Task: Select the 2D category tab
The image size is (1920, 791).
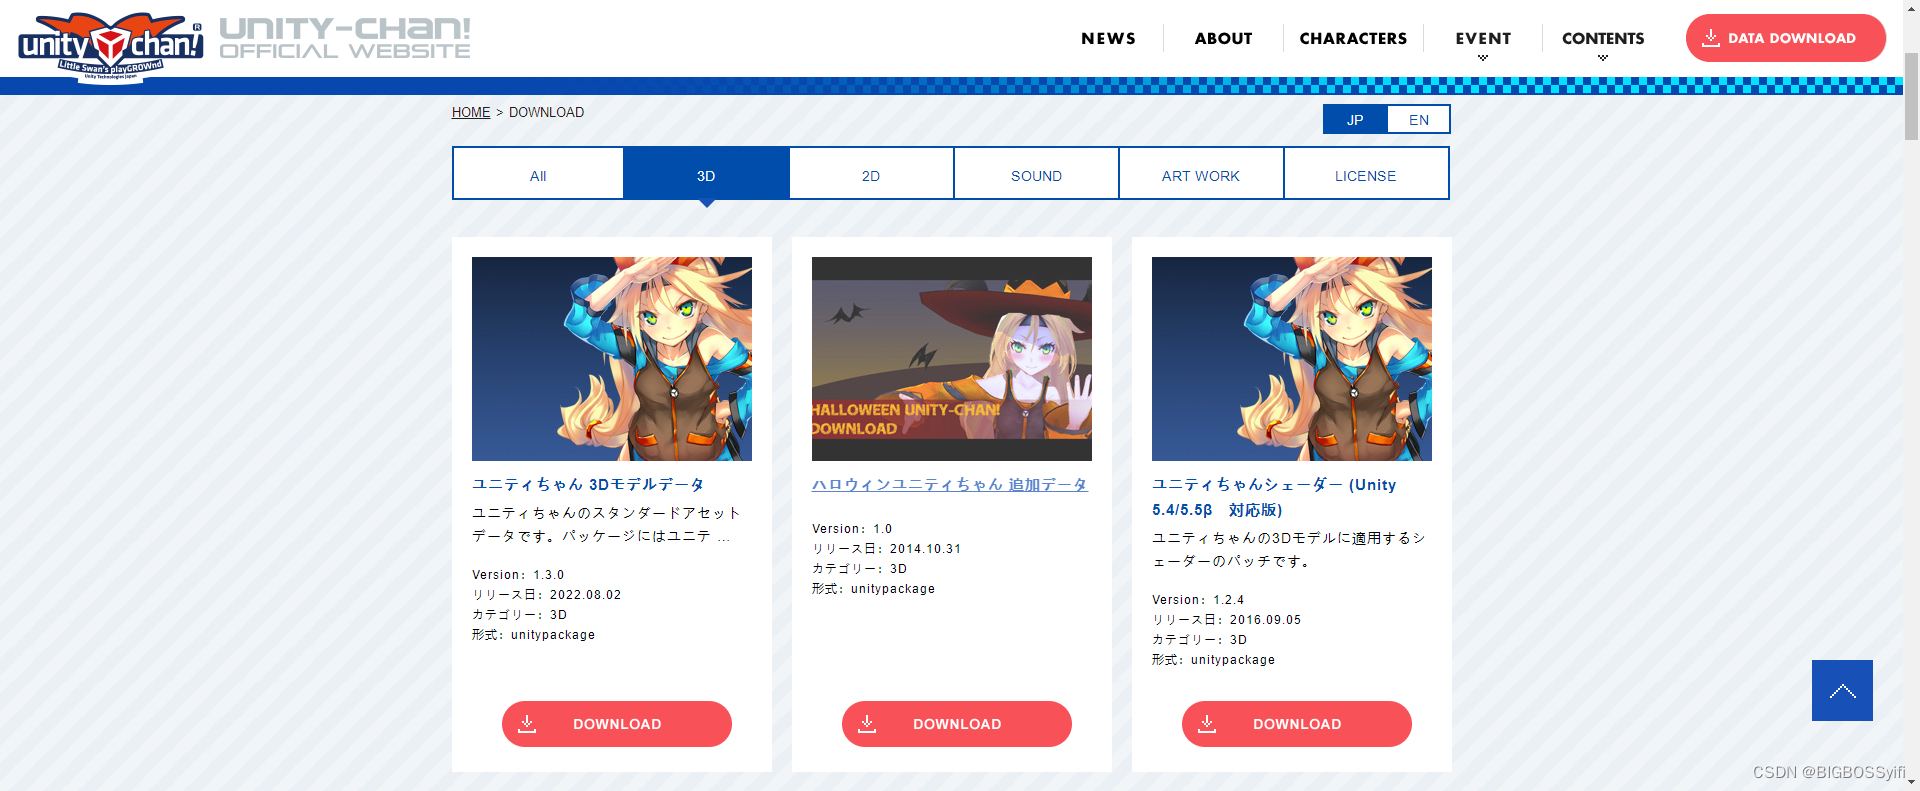Action: [x=871, y=174]
